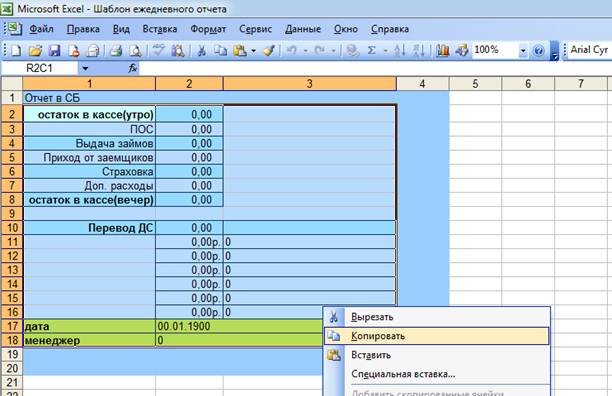Open Print Preview icon

[x=135, y=51]
